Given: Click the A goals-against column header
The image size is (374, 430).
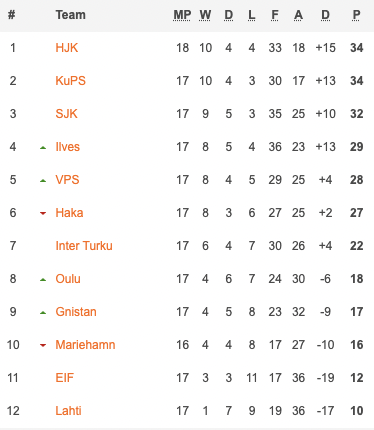Looking at the screenshot, I should [298, 15].
